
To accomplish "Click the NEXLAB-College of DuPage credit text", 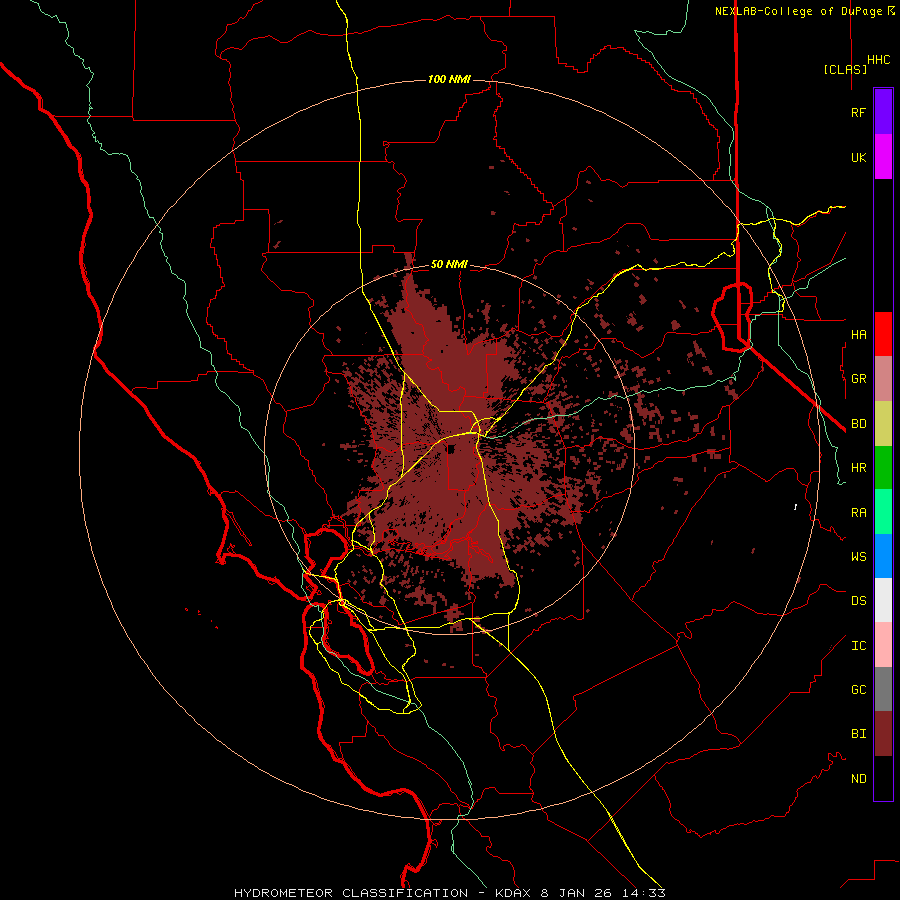I will pos(798,11).
